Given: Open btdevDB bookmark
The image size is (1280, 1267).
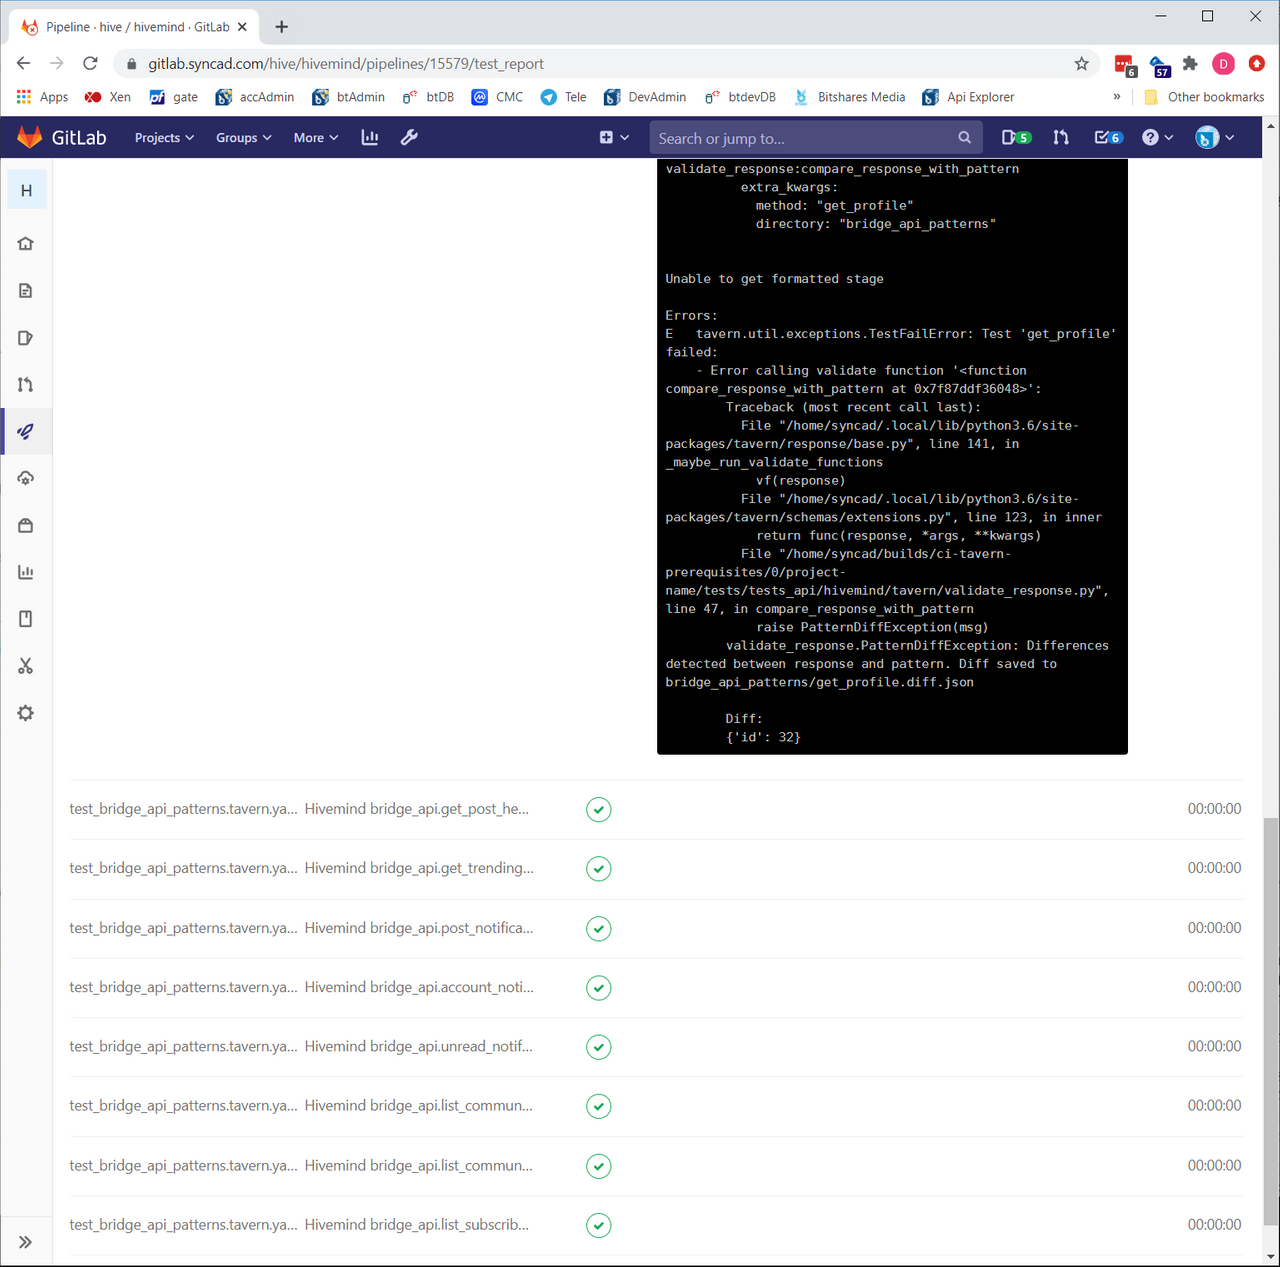Looking at the screenshot, I should (740, 97).
